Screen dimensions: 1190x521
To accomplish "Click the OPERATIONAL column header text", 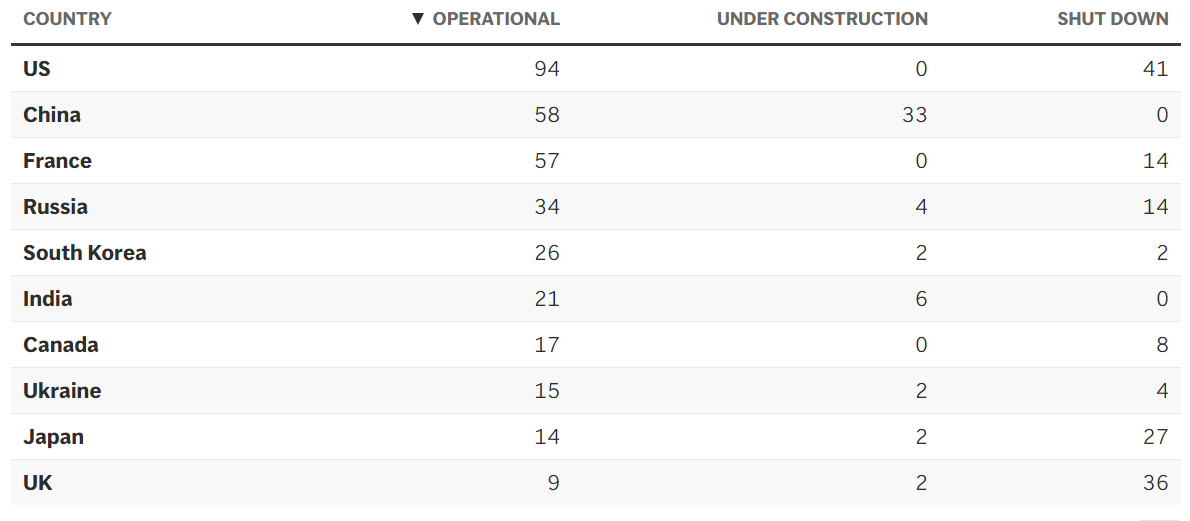I will click(x=496, y=19).
